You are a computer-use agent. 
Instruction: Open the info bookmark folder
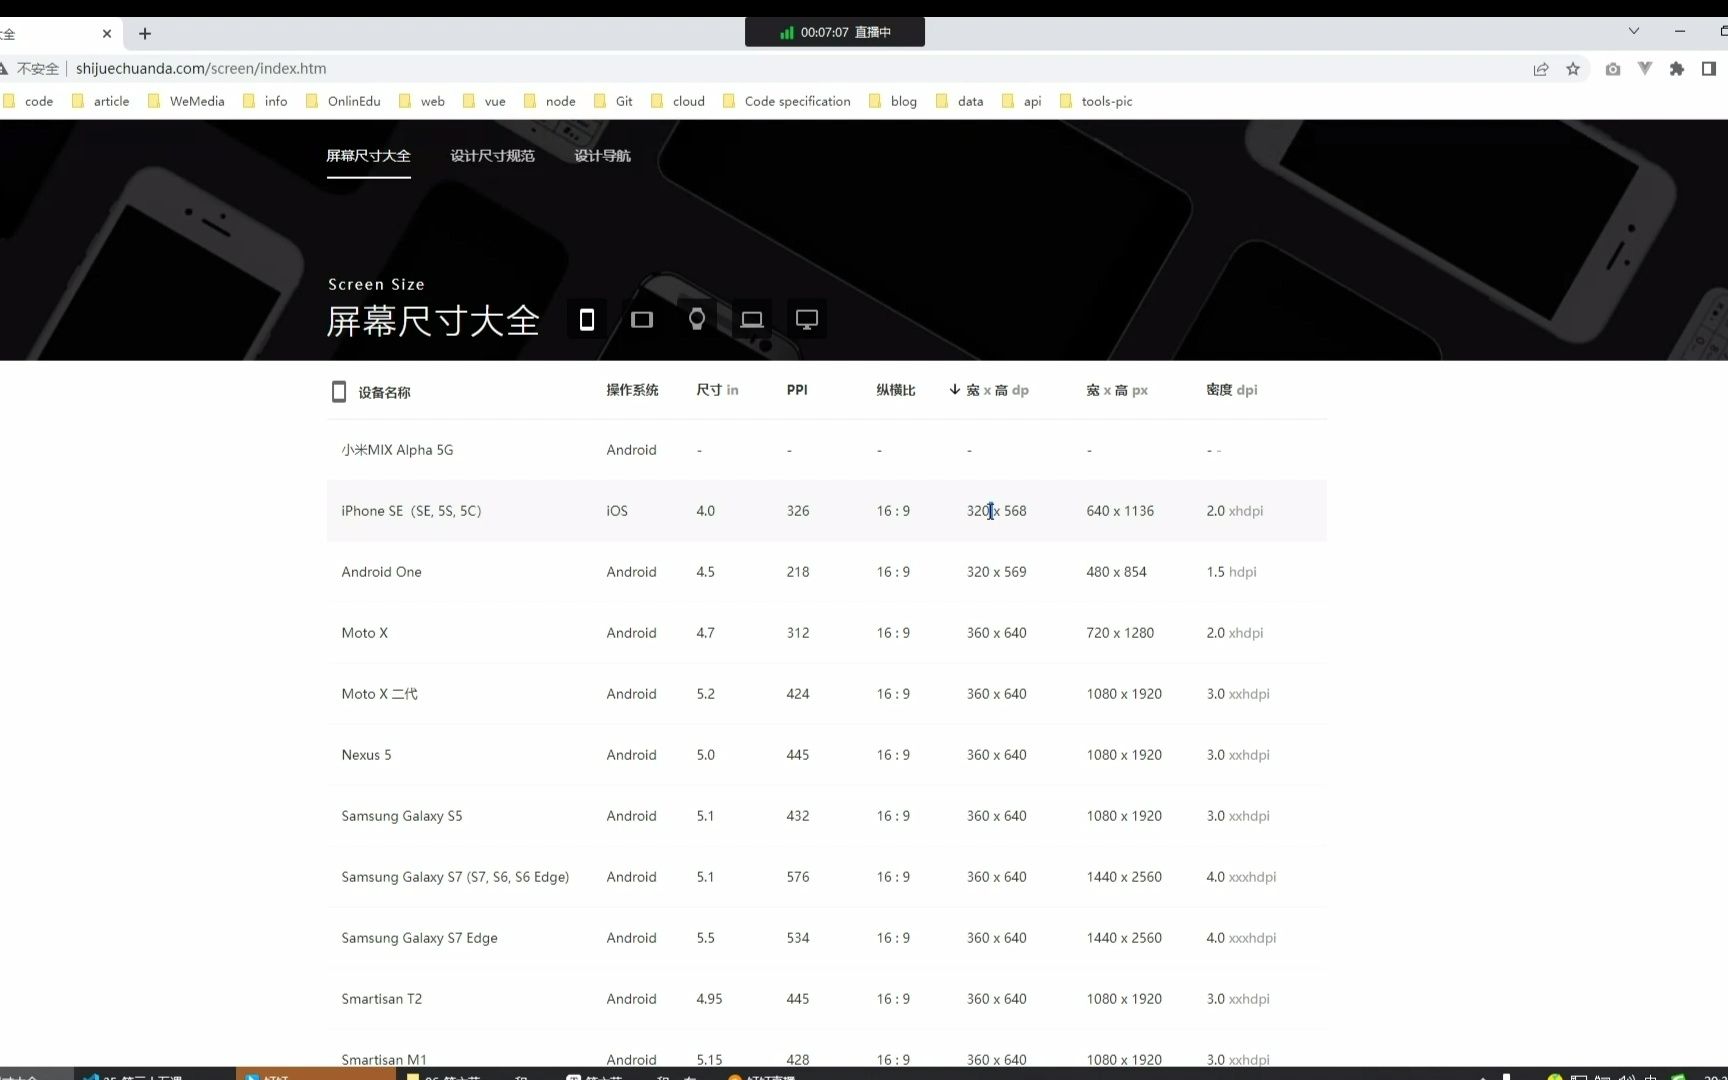[266, 101]
